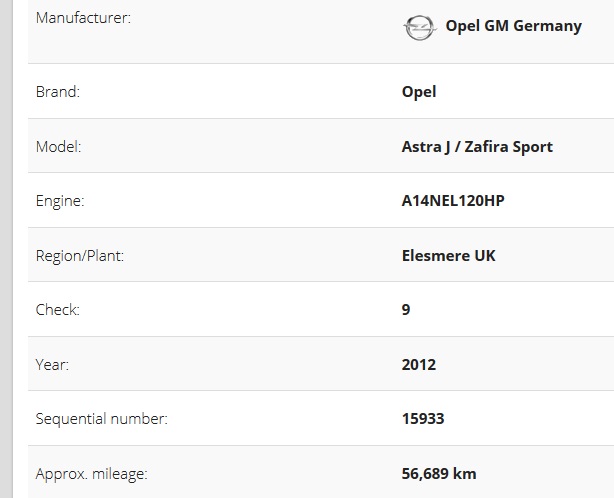The width and height of the screenshot is (614, 498).
Task: Click the Check field label
Action: point(57,310)
